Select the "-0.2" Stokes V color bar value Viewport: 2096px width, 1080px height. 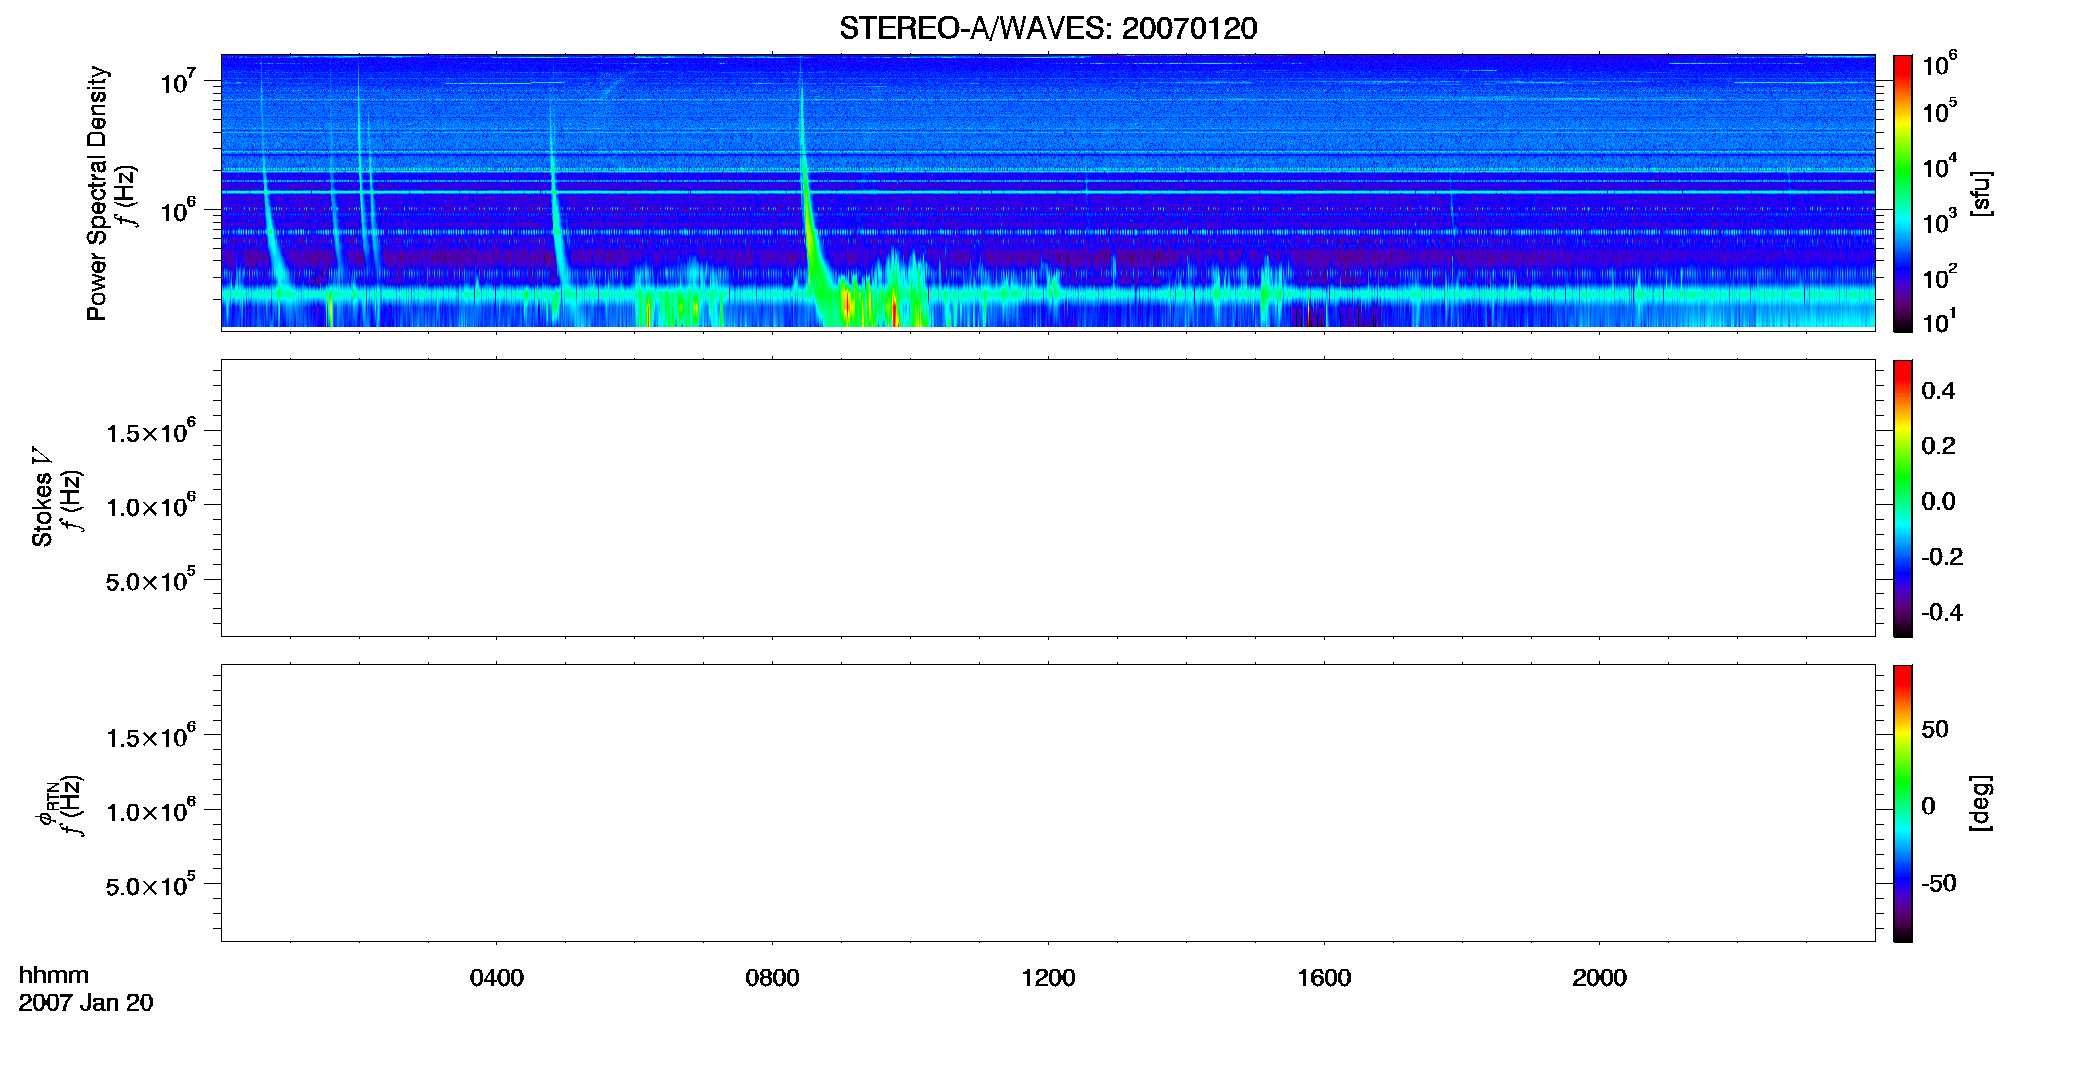(x=1942, y=556)
